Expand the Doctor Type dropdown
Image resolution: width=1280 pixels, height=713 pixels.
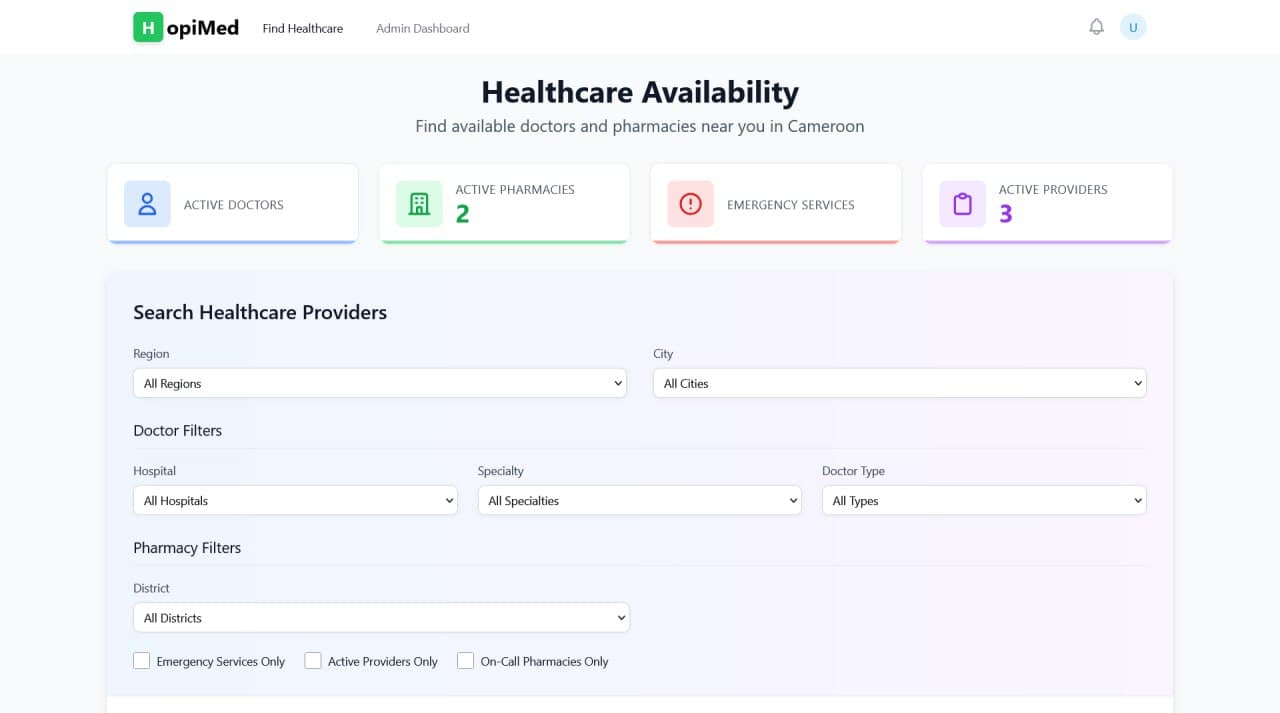click(983, 501)
